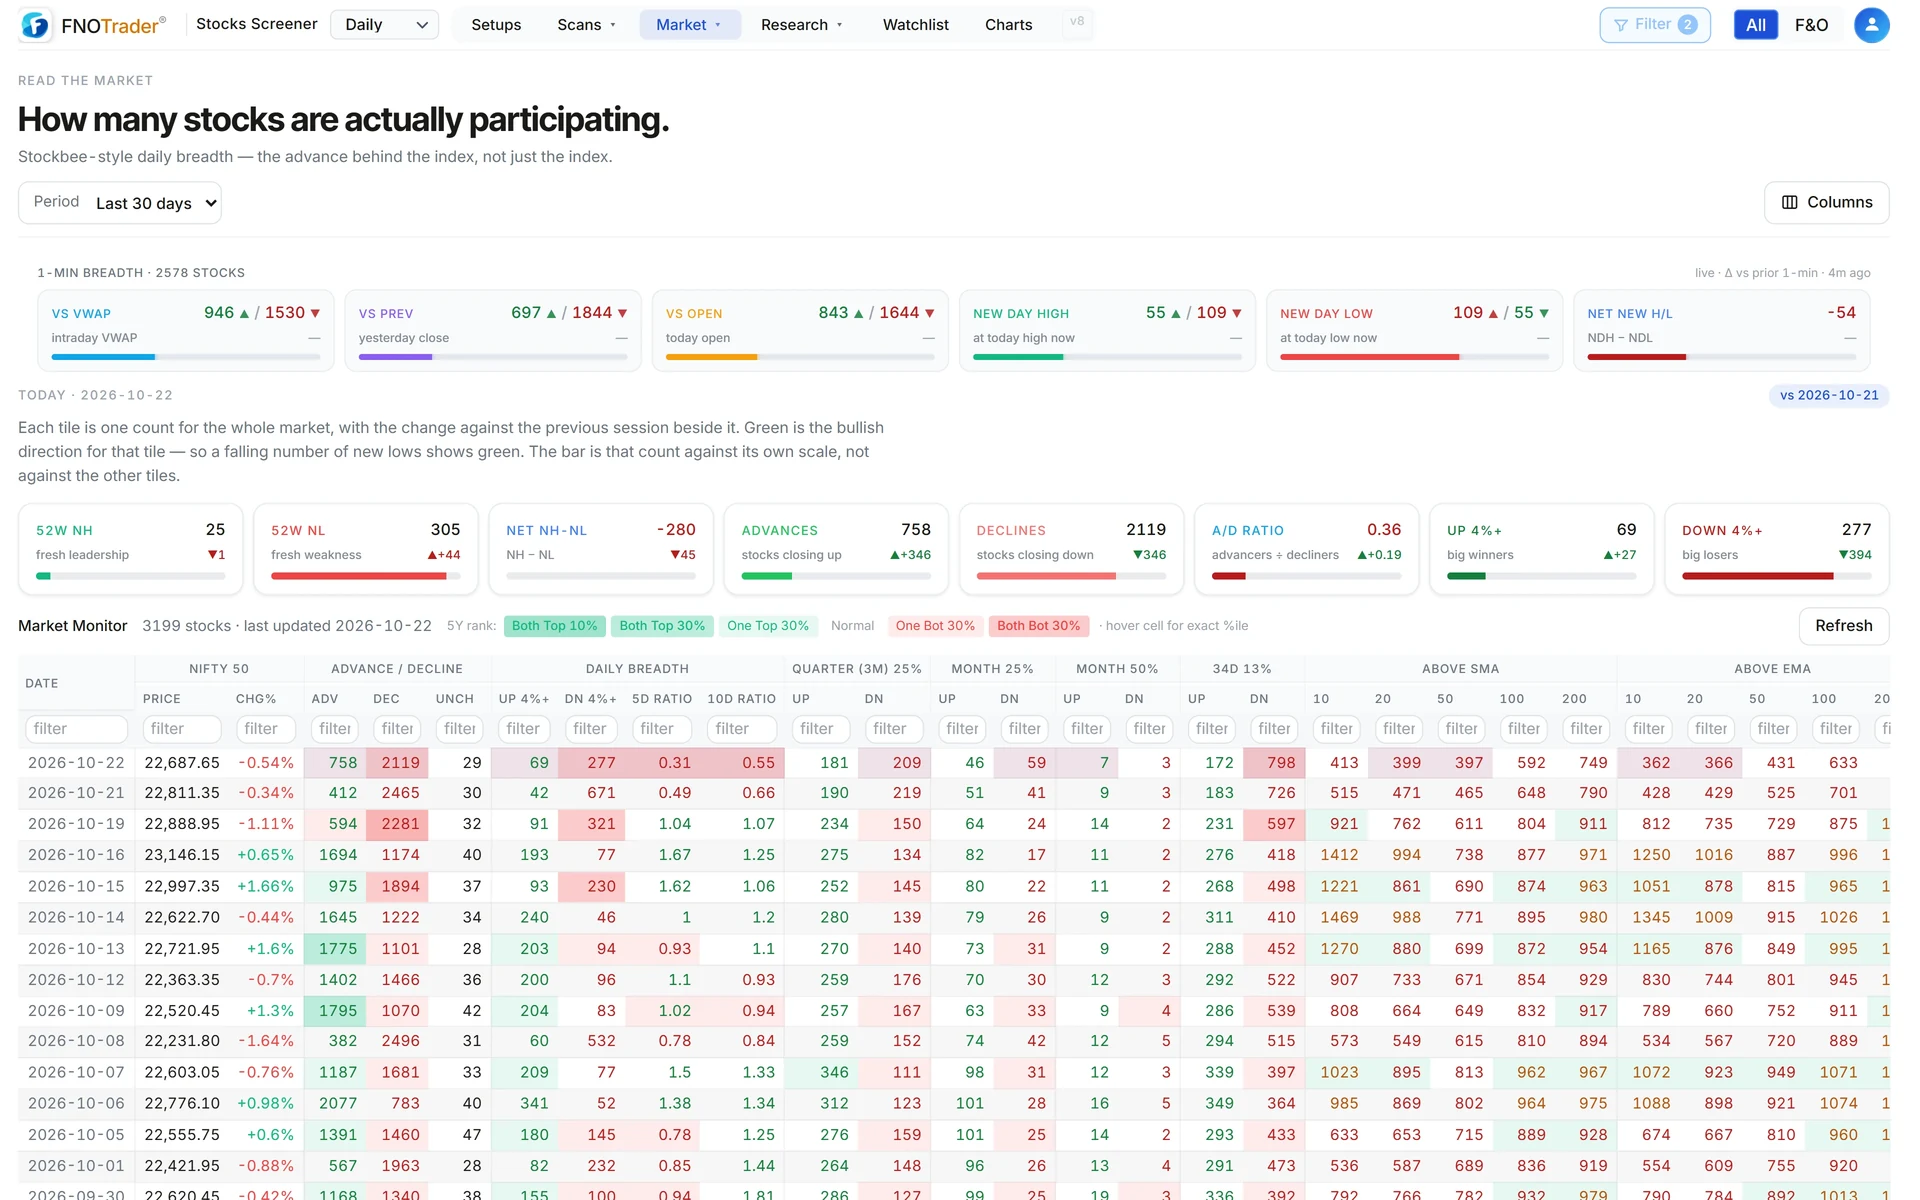Select the Both Top 10% rank legend
The image size is (1920, 1200).
[554, 626]
